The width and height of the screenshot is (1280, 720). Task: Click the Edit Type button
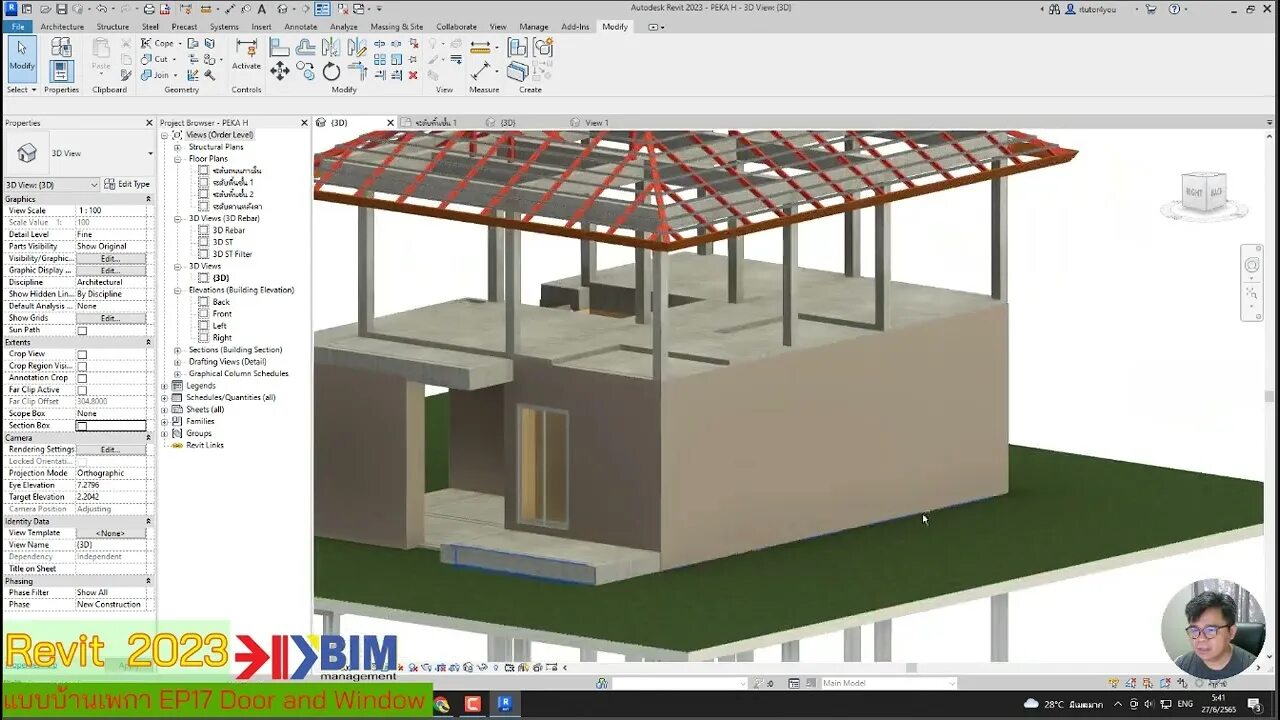(x=127, y=184)
